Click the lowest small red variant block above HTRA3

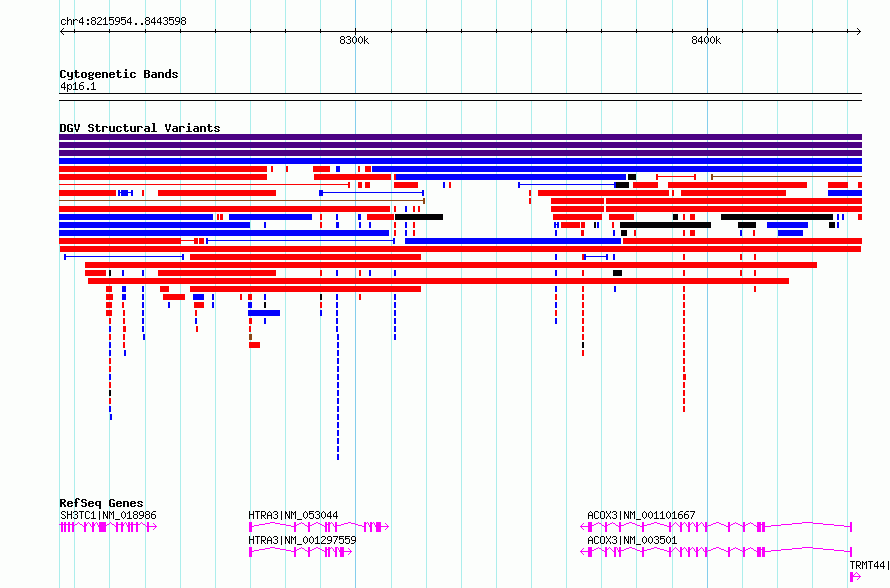pos(254,345)
